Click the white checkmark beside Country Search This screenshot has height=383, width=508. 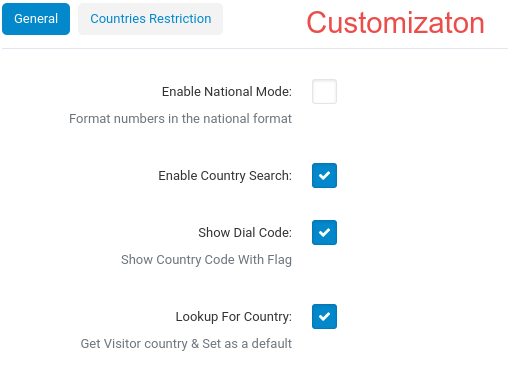click(324, 175)
